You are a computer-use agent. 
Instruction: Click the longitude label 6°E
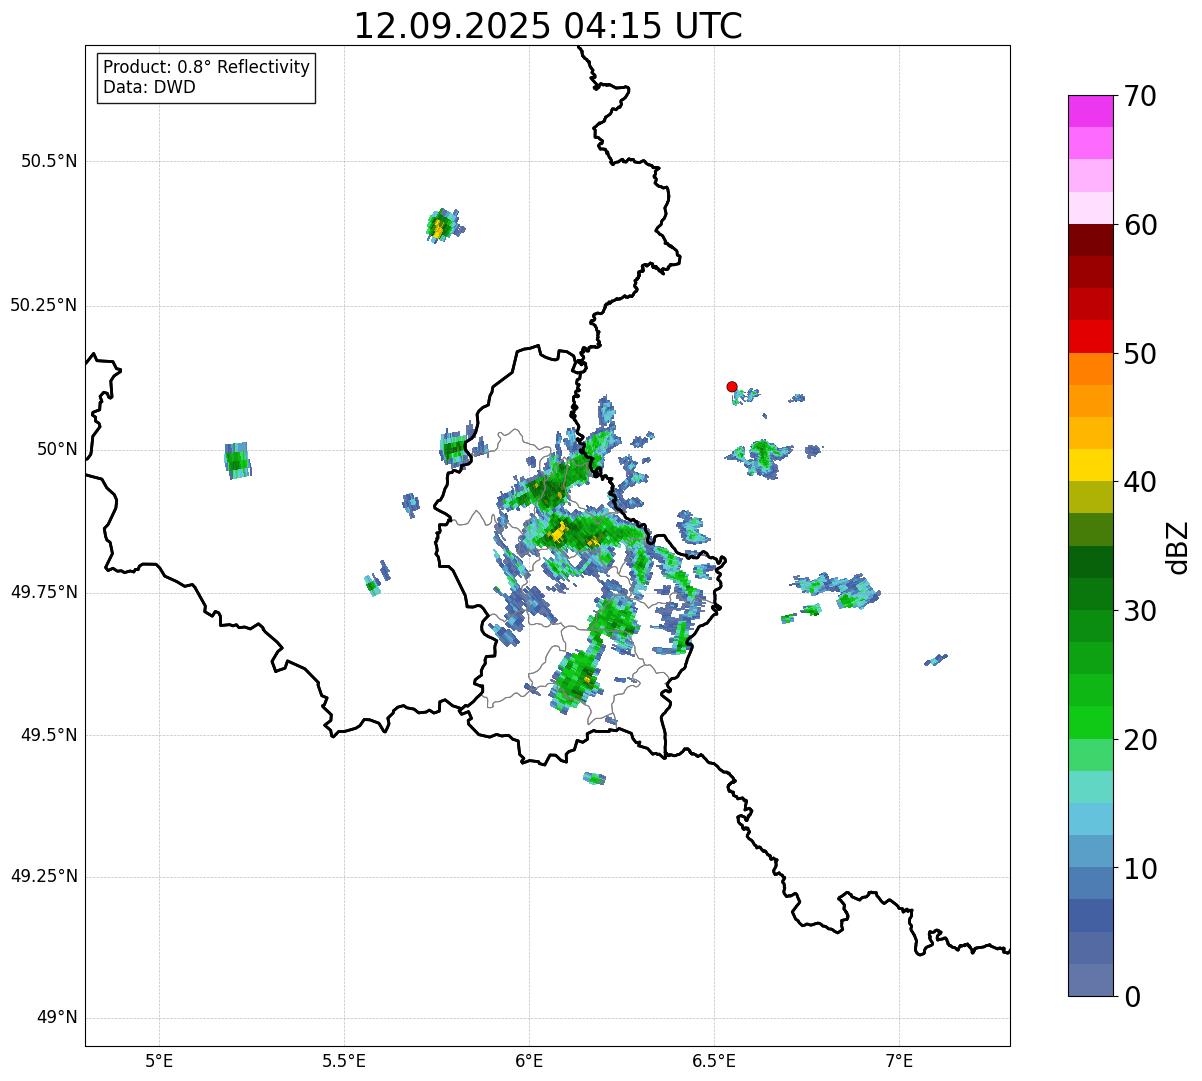coord(529,1060)
